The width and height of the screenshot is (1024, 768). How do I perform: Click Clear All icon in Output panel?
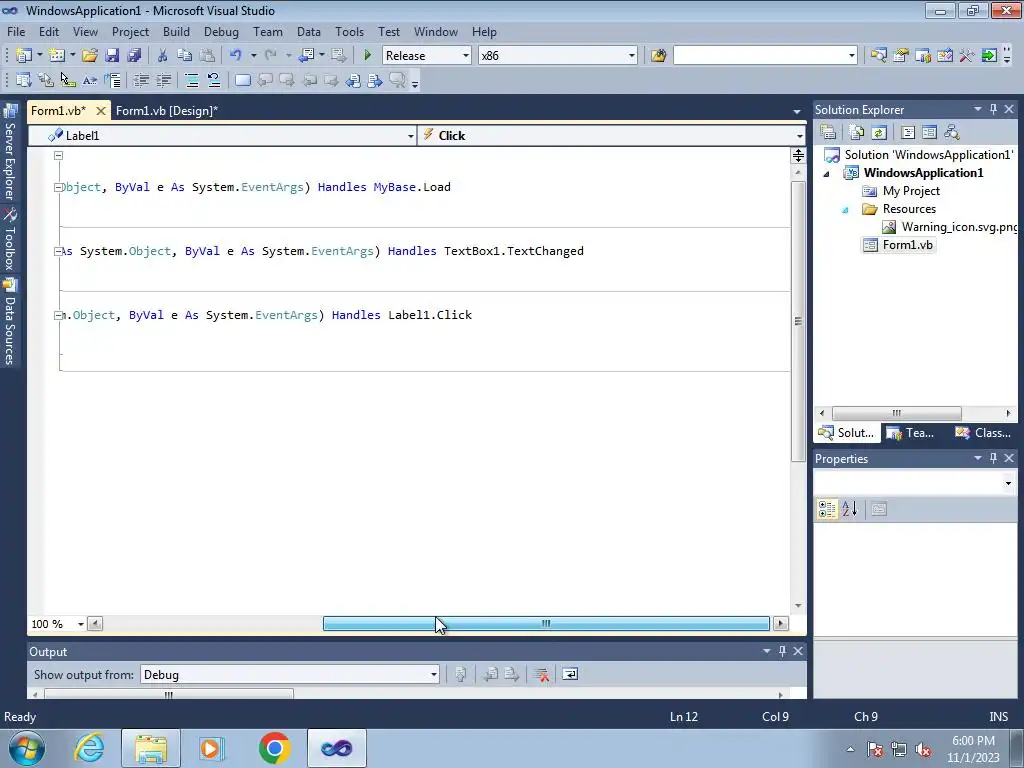click(x=541, y=675)
